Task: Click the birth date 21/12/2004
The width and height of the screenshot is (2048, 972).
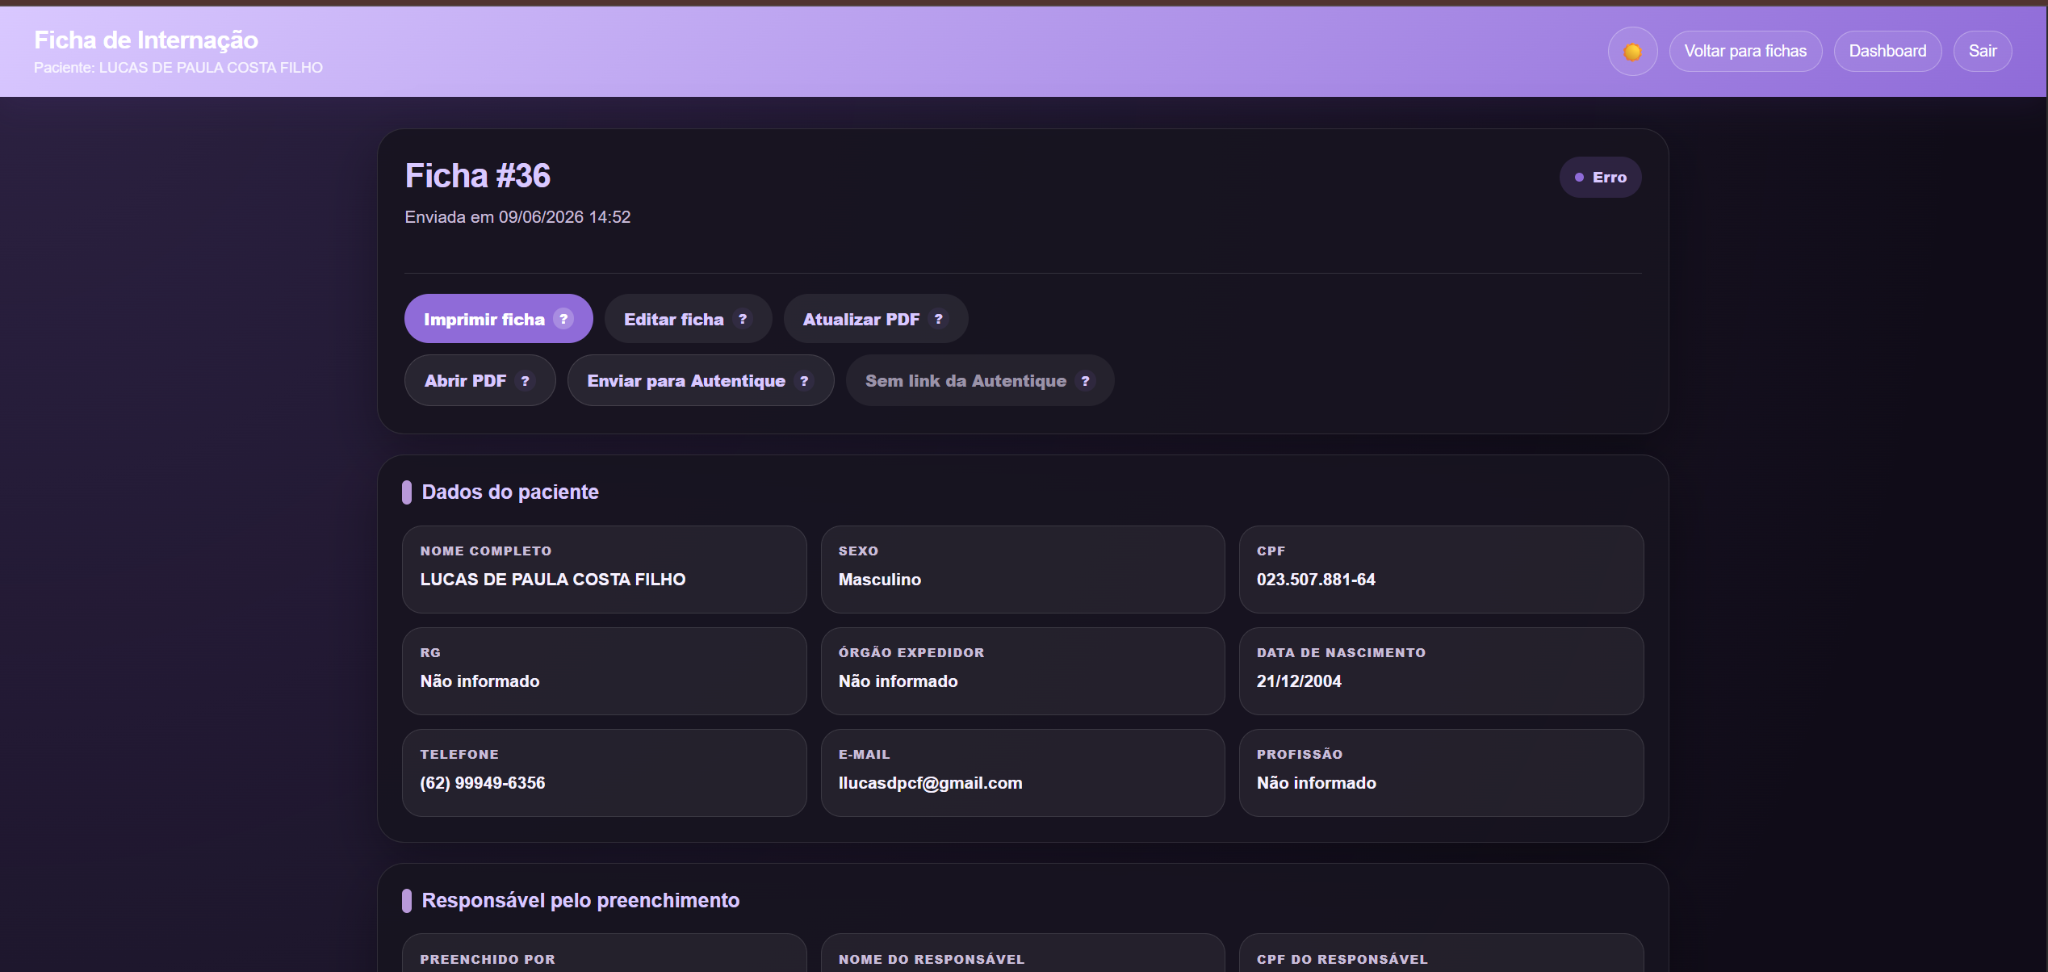Action: (x=1299, y=681)
